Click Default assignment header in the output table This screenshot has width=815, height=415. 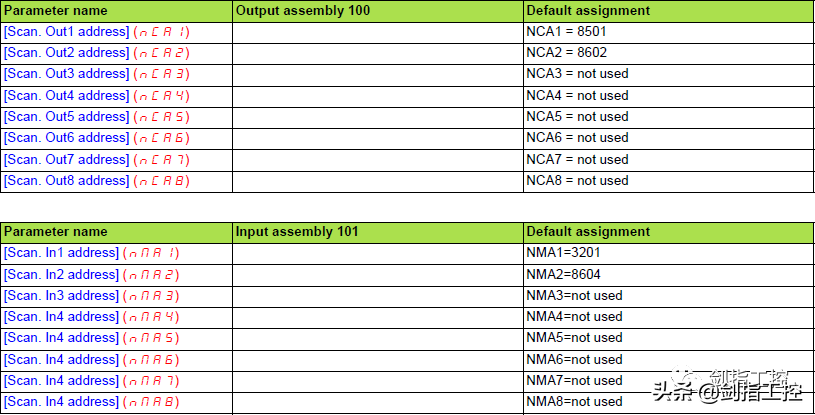tap(588, 10)
